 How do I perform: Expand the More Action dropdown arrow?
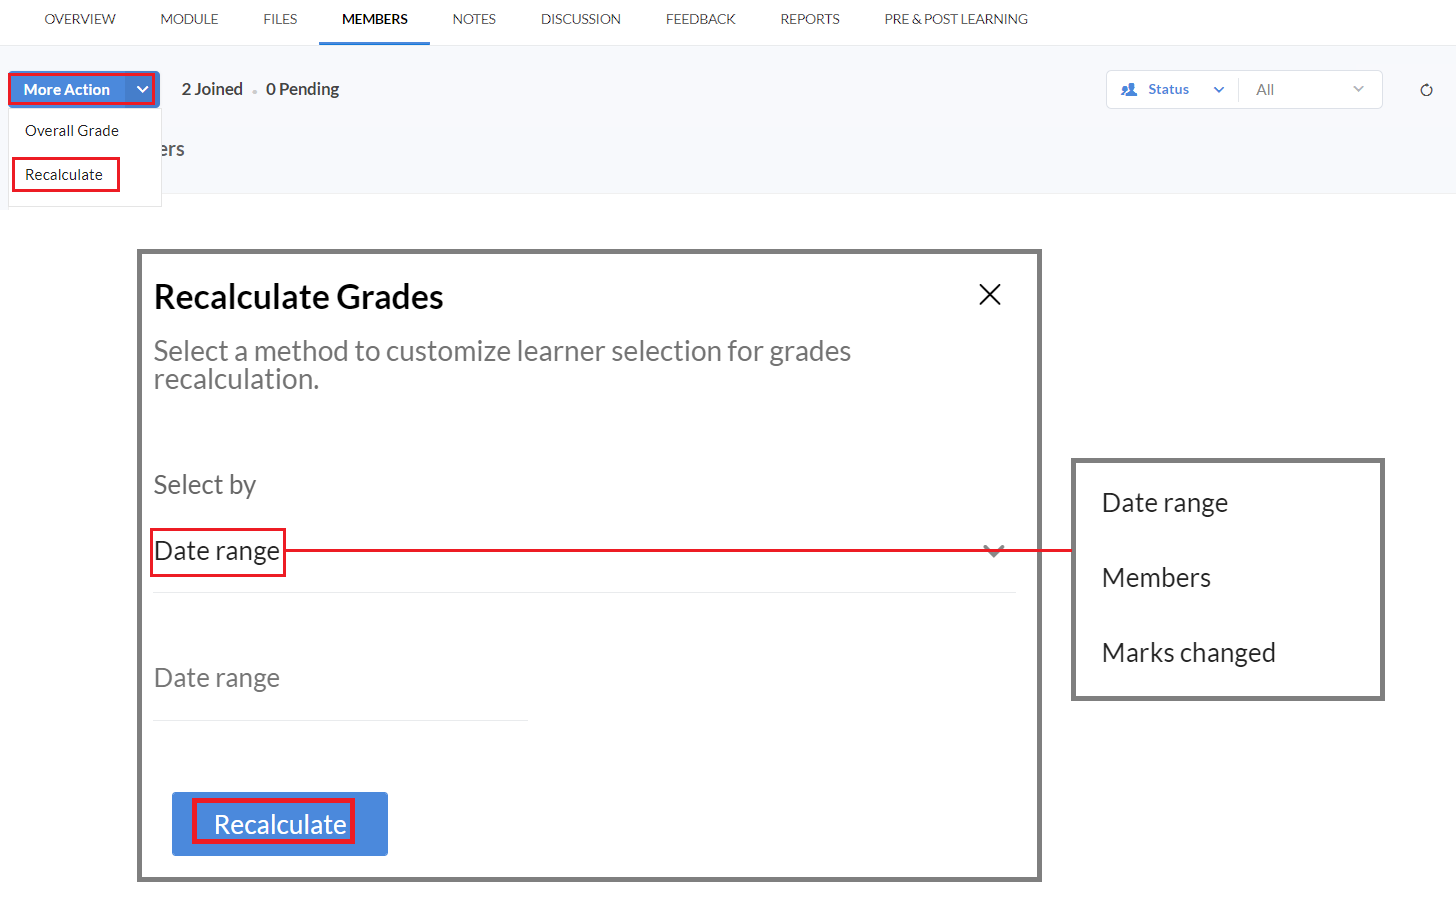(x=142, y=90)
